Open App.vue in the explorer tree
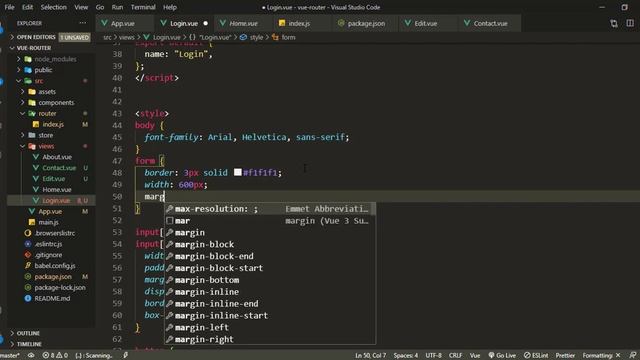Image resolution: width=640 pixels, height=360 pixels. point(50,211)
